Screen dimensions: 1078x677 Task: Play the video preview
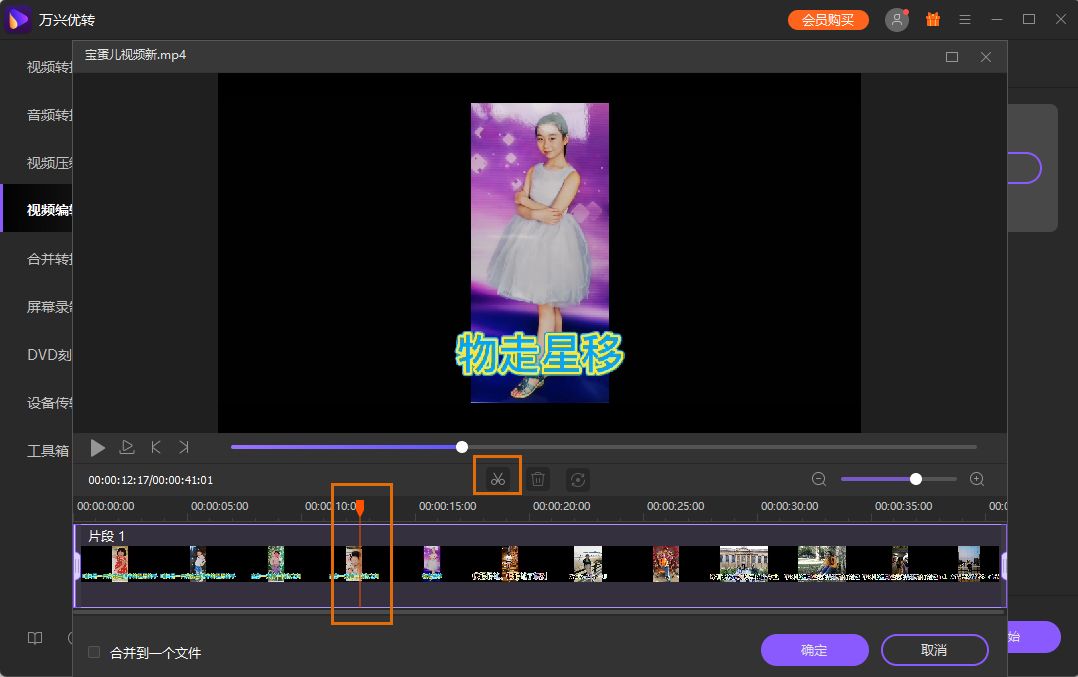(x=98, y=448)
